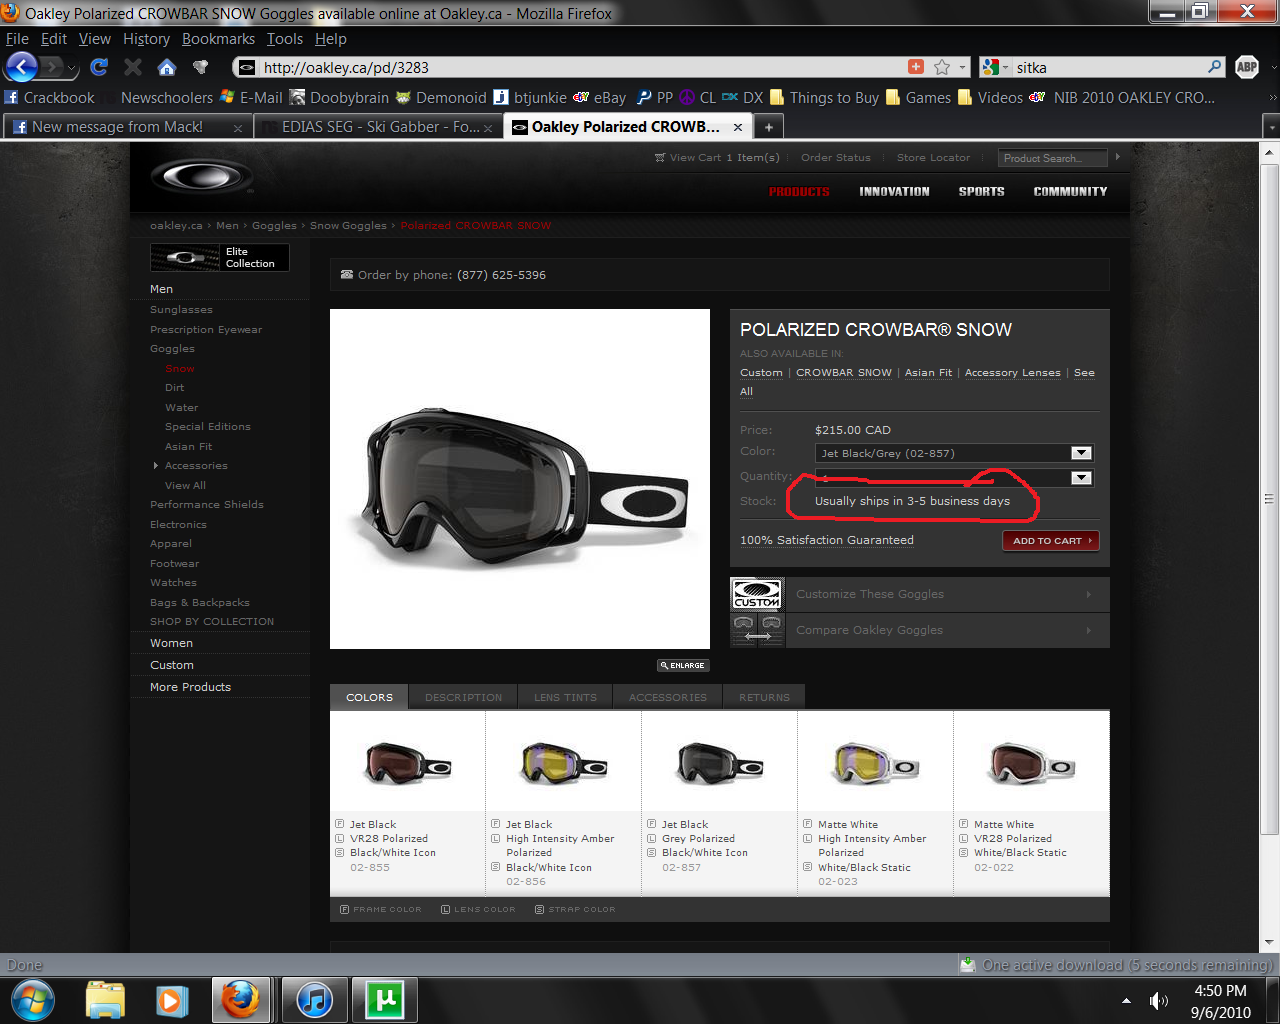Expand the Quantity dropdown
The image size is (1280, 1024).
click(1080, 478)
